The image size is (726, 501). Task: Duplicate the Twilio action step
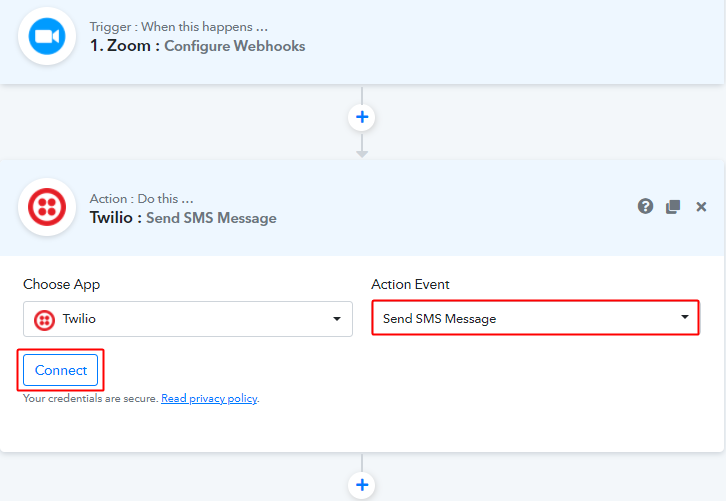point(673,207)
